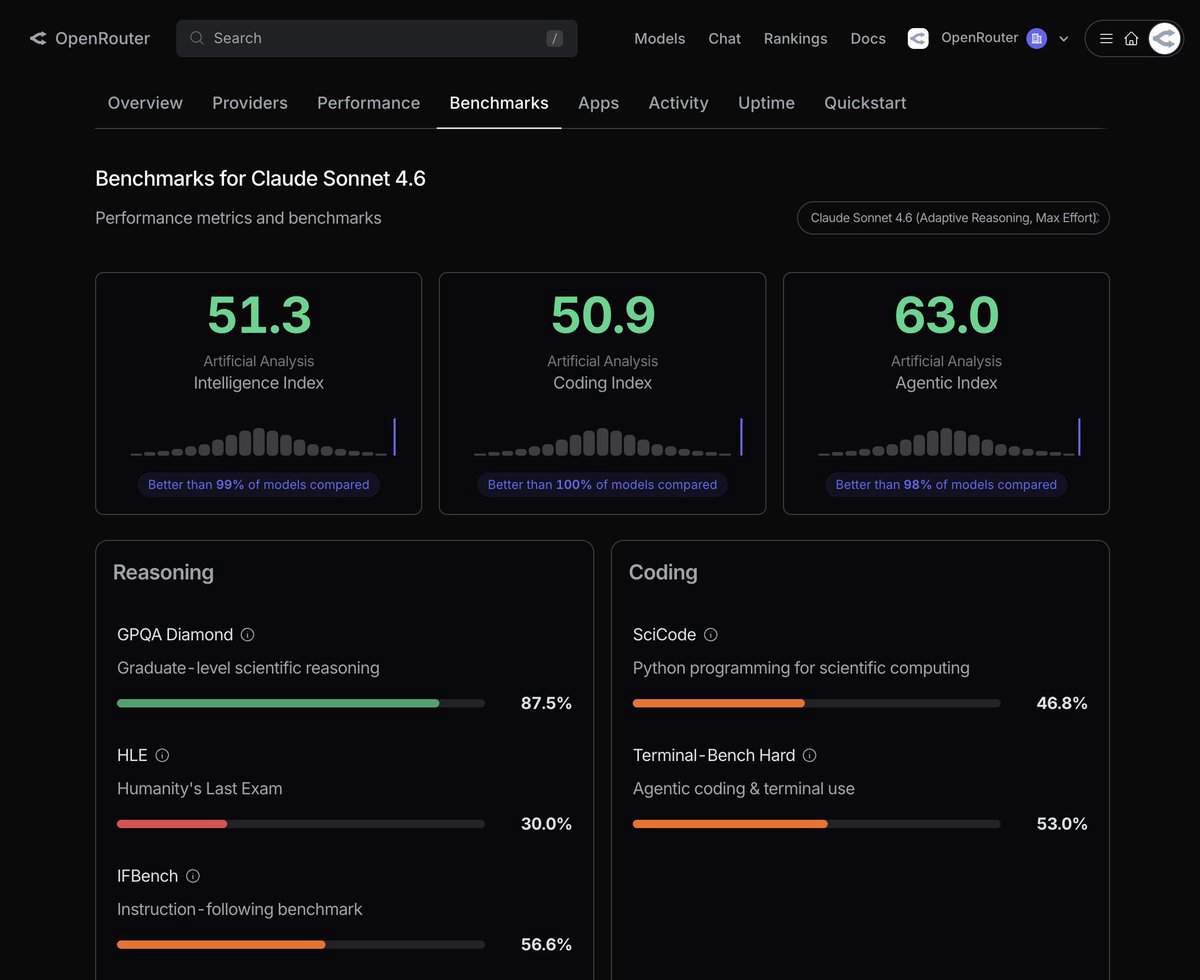Navigate to Docs in top navigation
Image resolution: width=1200 pixels, height=980 pixels.
[x=868, y=38]
